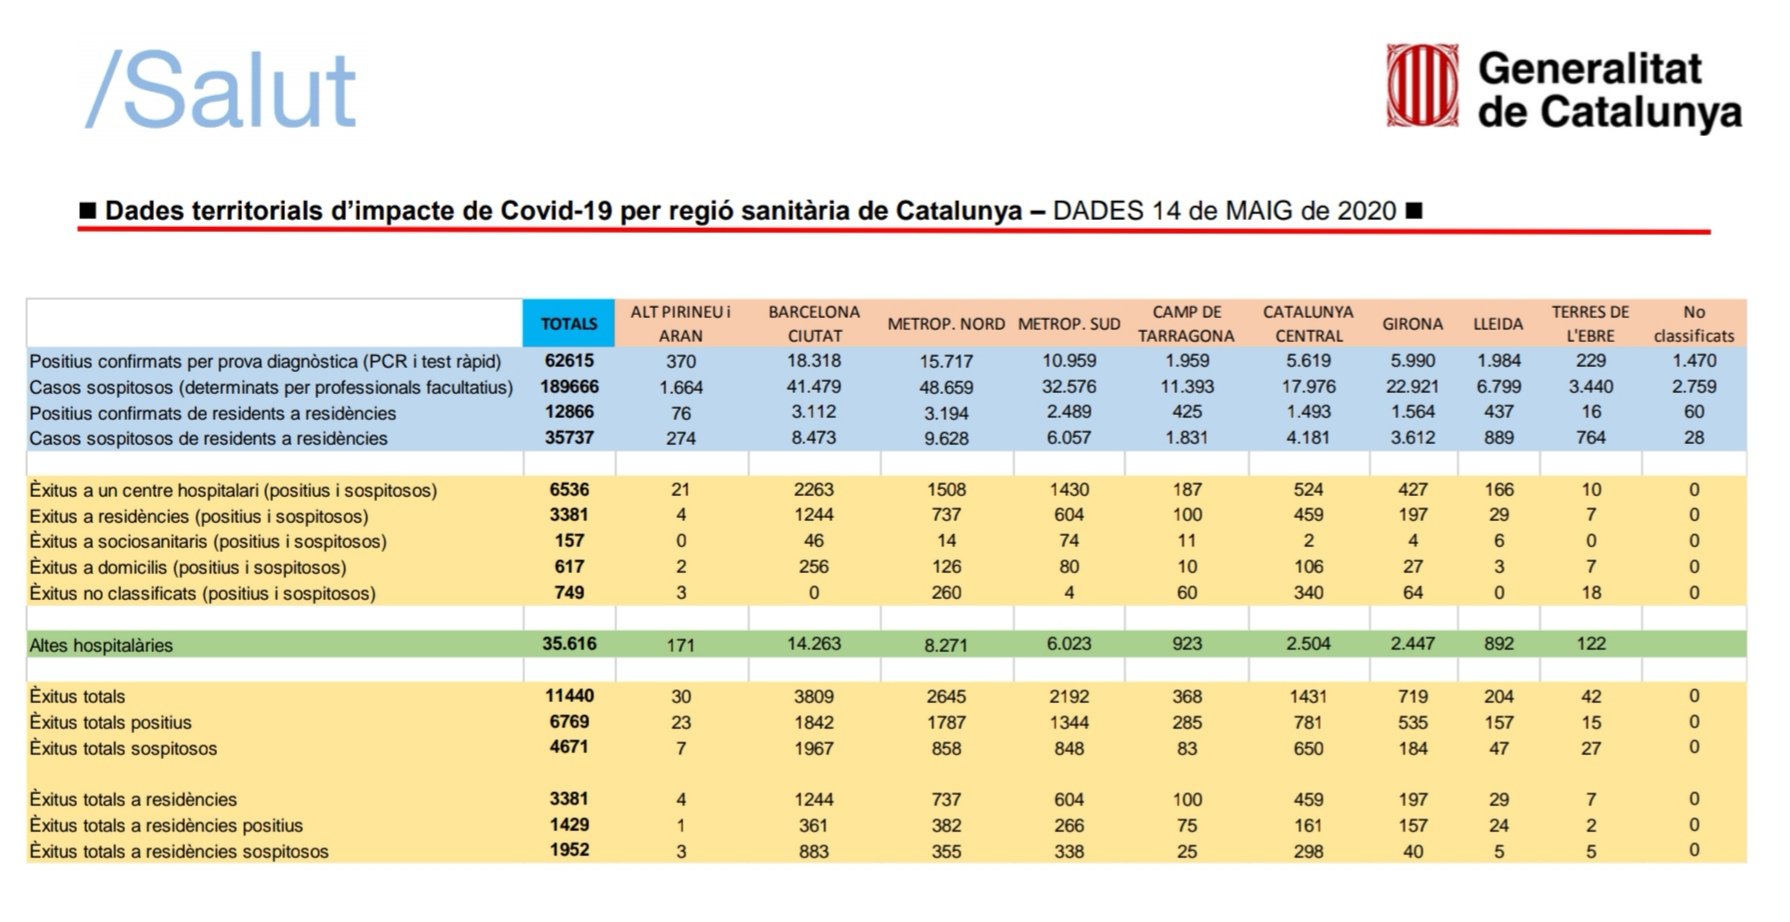Click the 'Casos sospitosos de residents a residències' label
This screenshot has height=922, width=1790.
208,438
